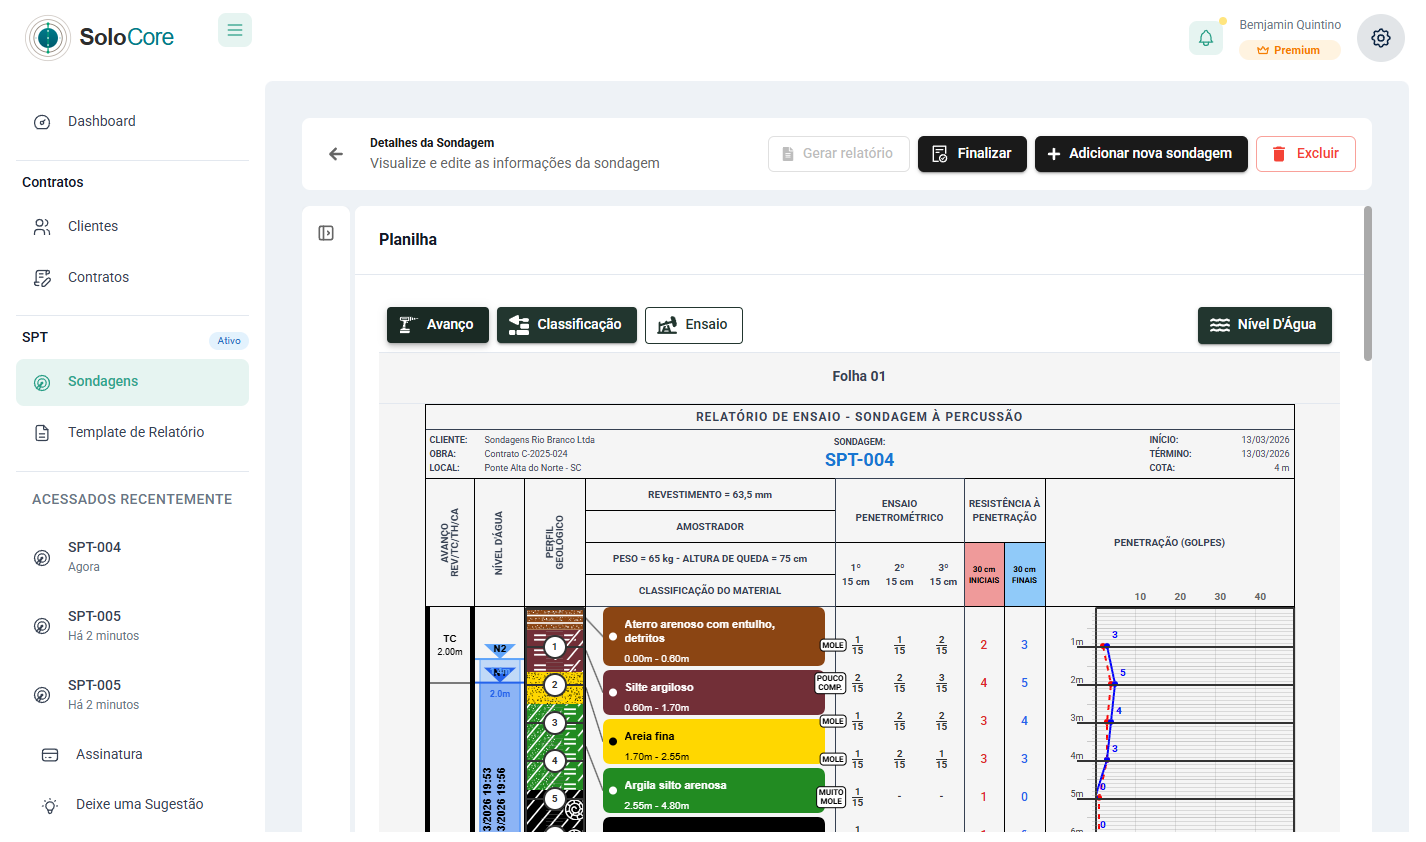Screen dimensions: 1426x842
Task: Click layer marker circle 4 in the geological profile
Action: click(x=554, y=760)
